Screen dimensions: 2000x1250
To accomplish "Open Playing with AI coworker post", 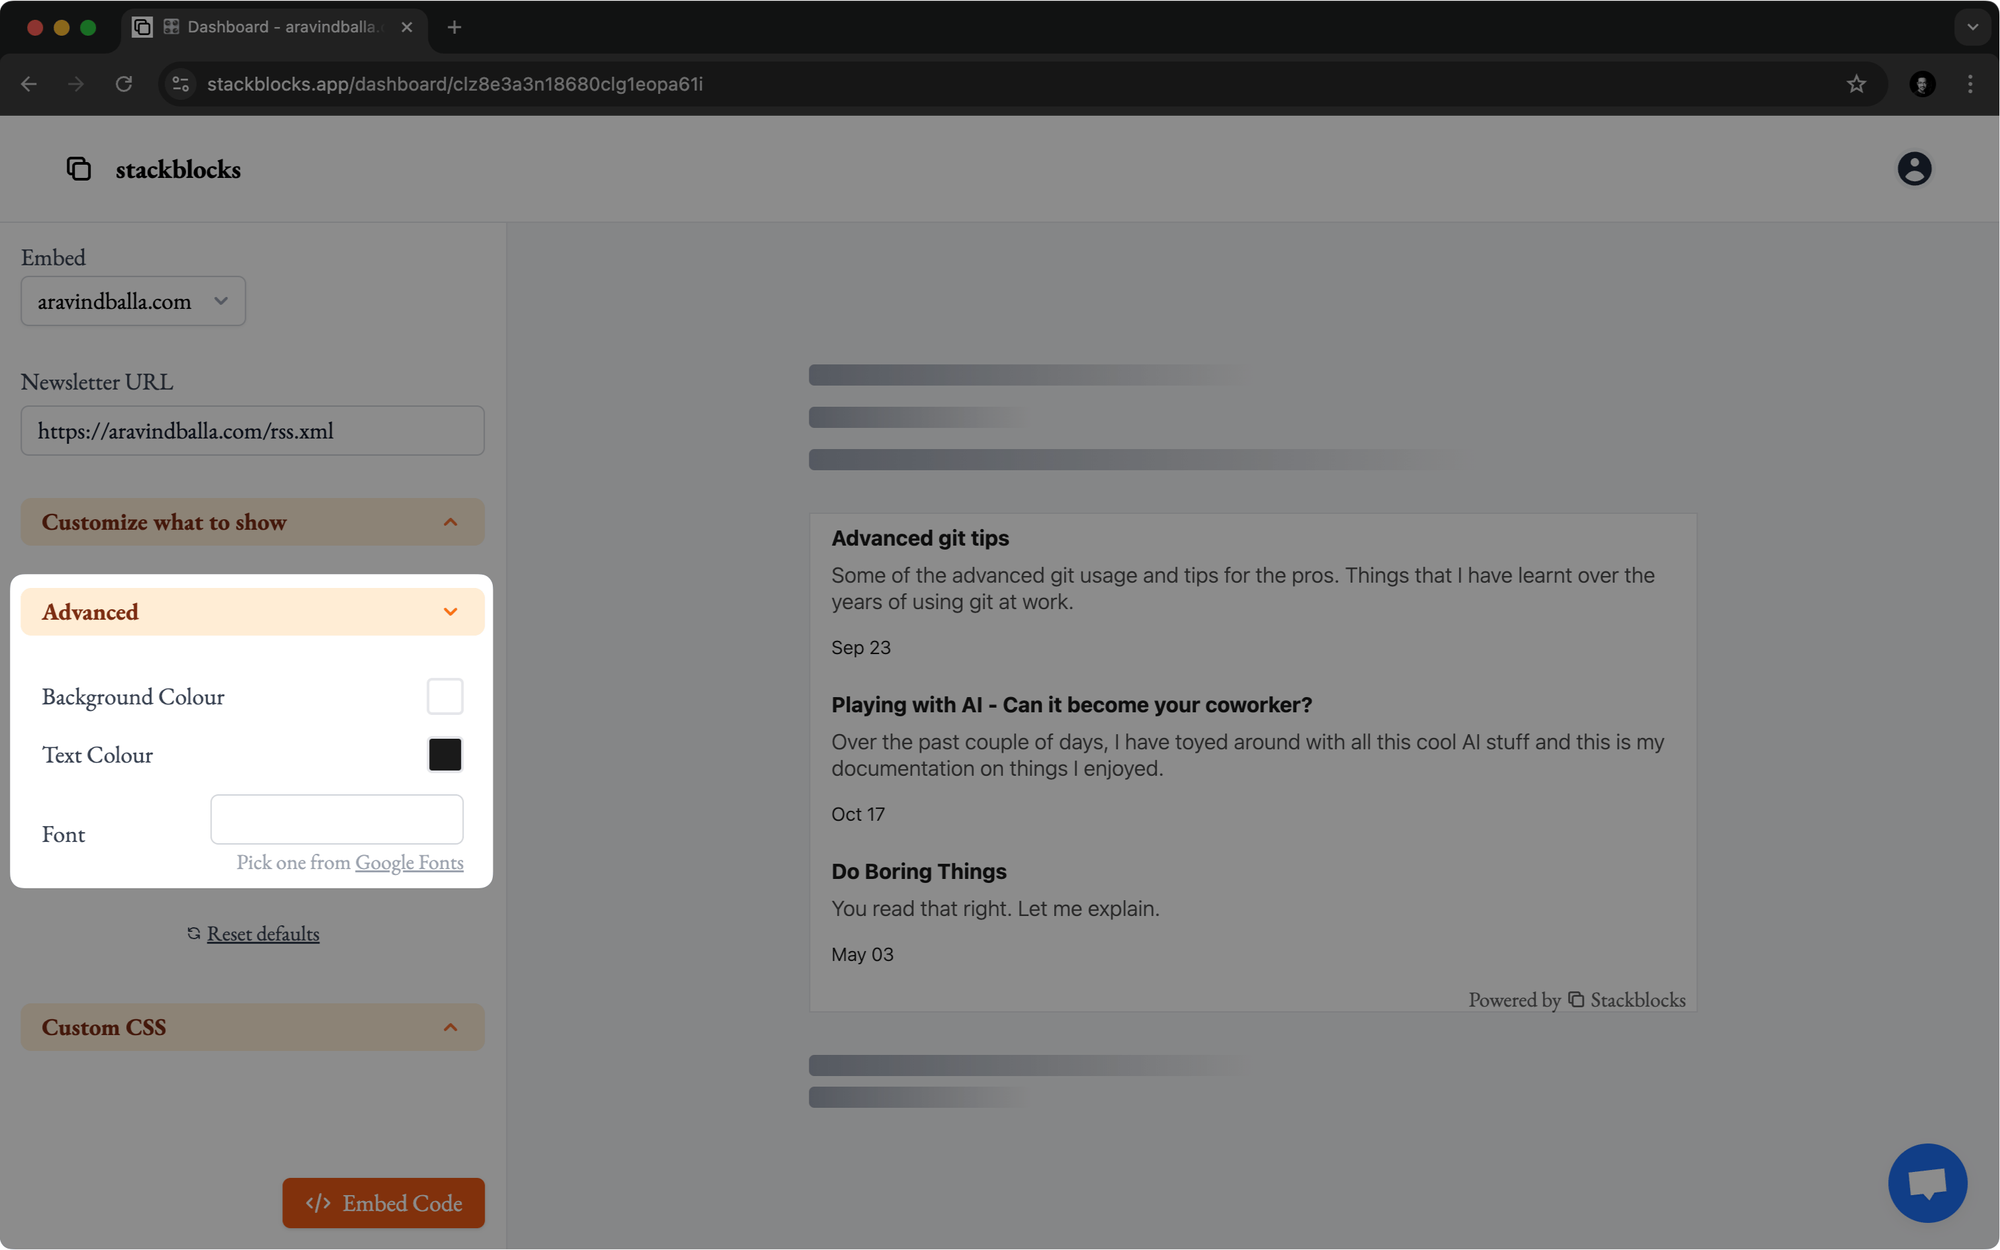I will click(x=1071, y=705).
